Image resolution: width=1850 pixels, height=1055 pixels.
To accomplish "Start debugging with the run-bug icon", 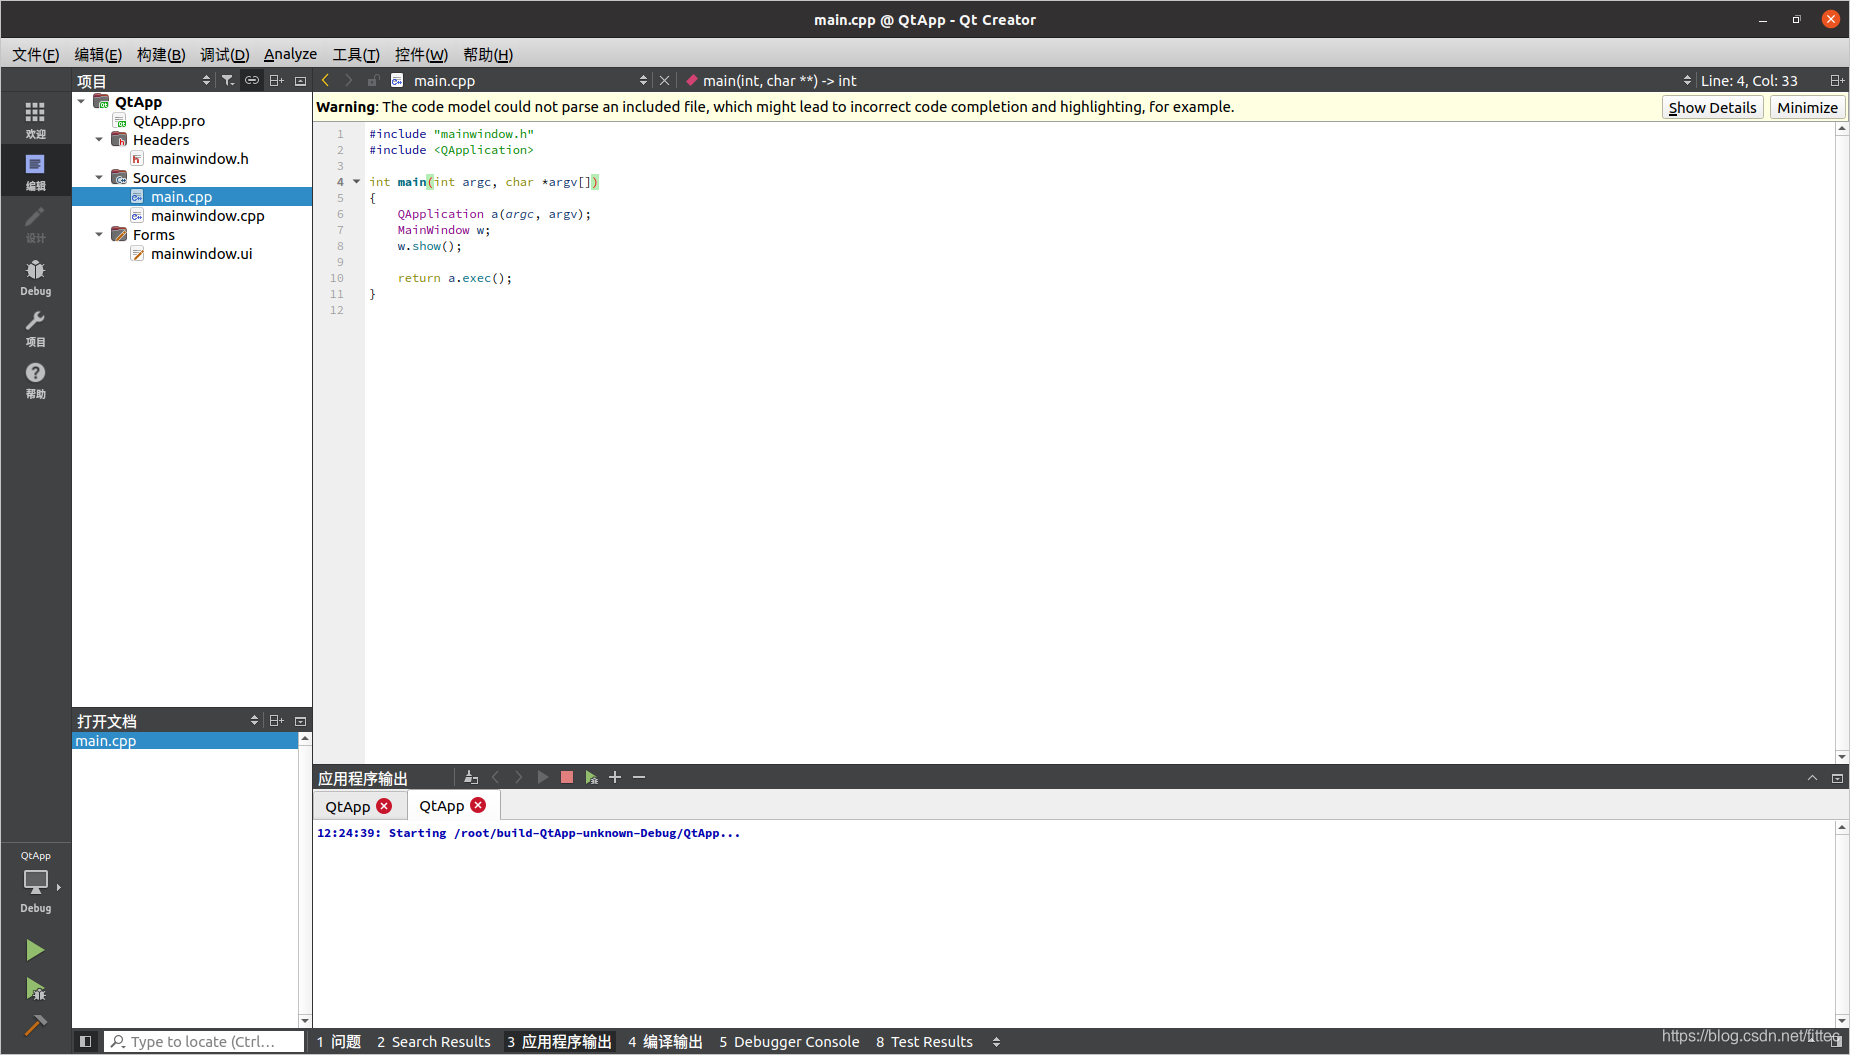I will tap(35, 989).
